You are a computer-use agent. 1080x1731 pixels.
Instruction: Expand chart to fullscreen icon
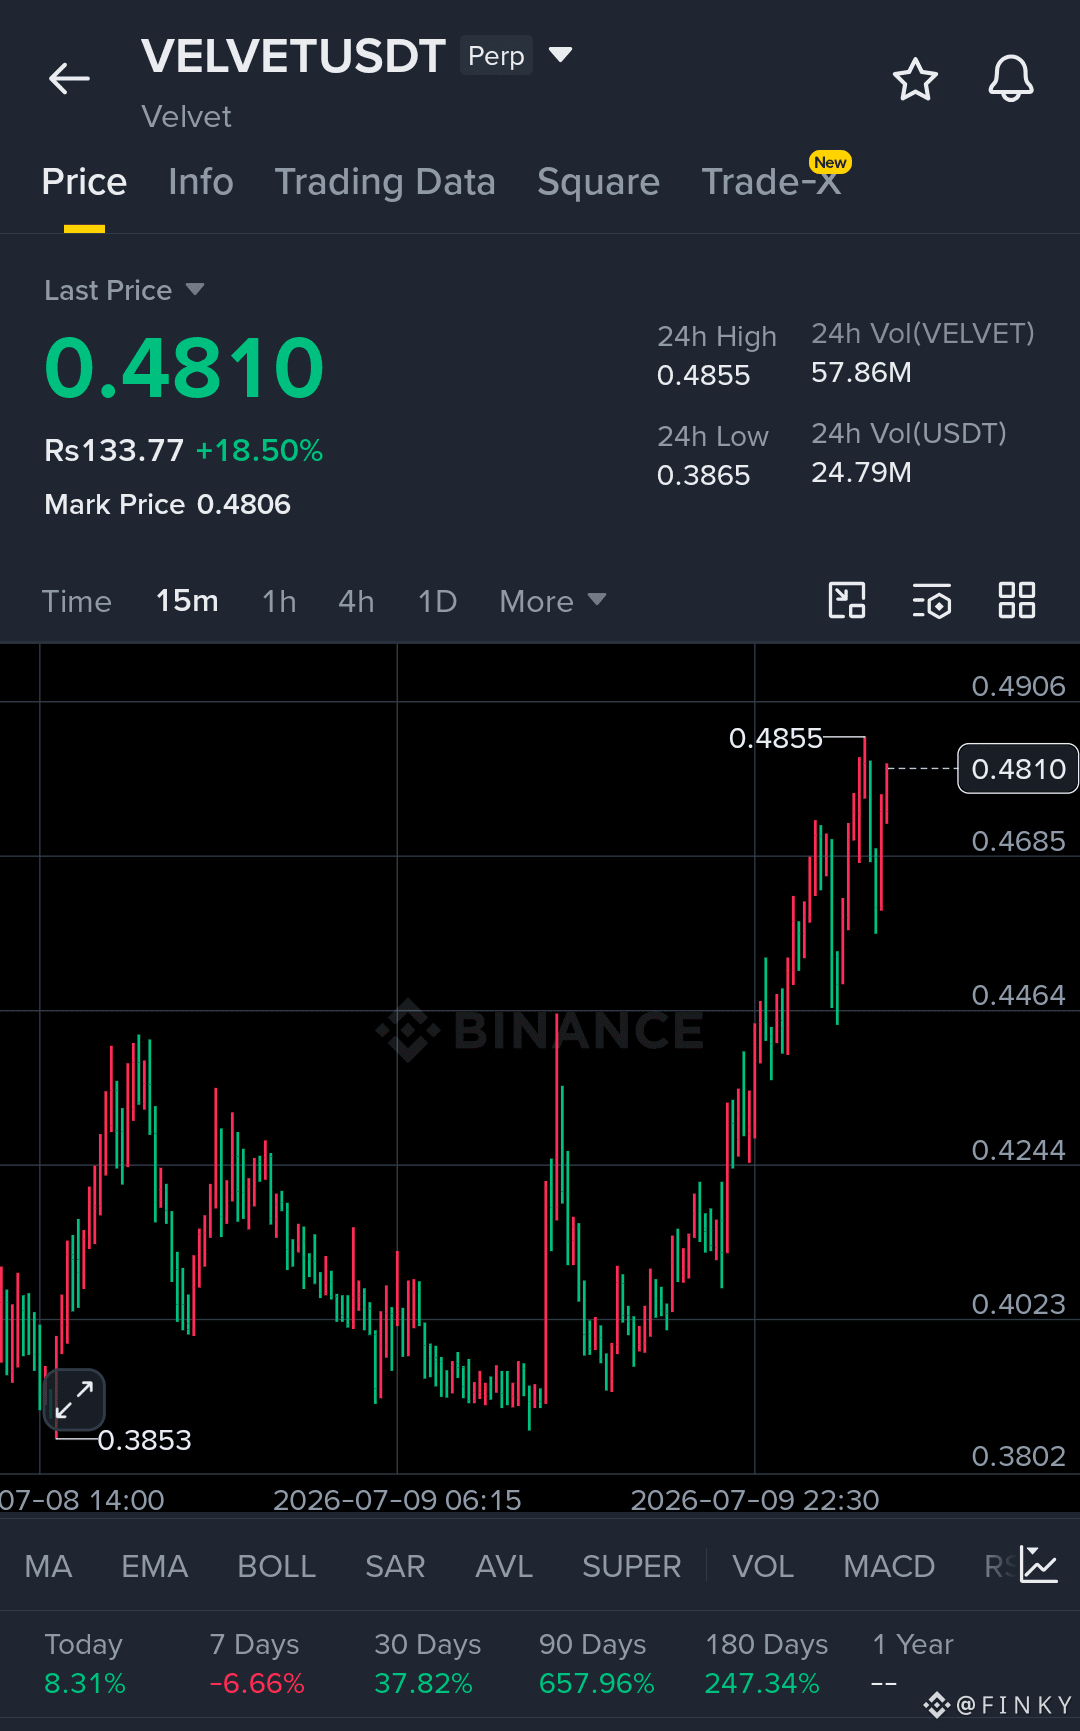[x=75, y=1399]
